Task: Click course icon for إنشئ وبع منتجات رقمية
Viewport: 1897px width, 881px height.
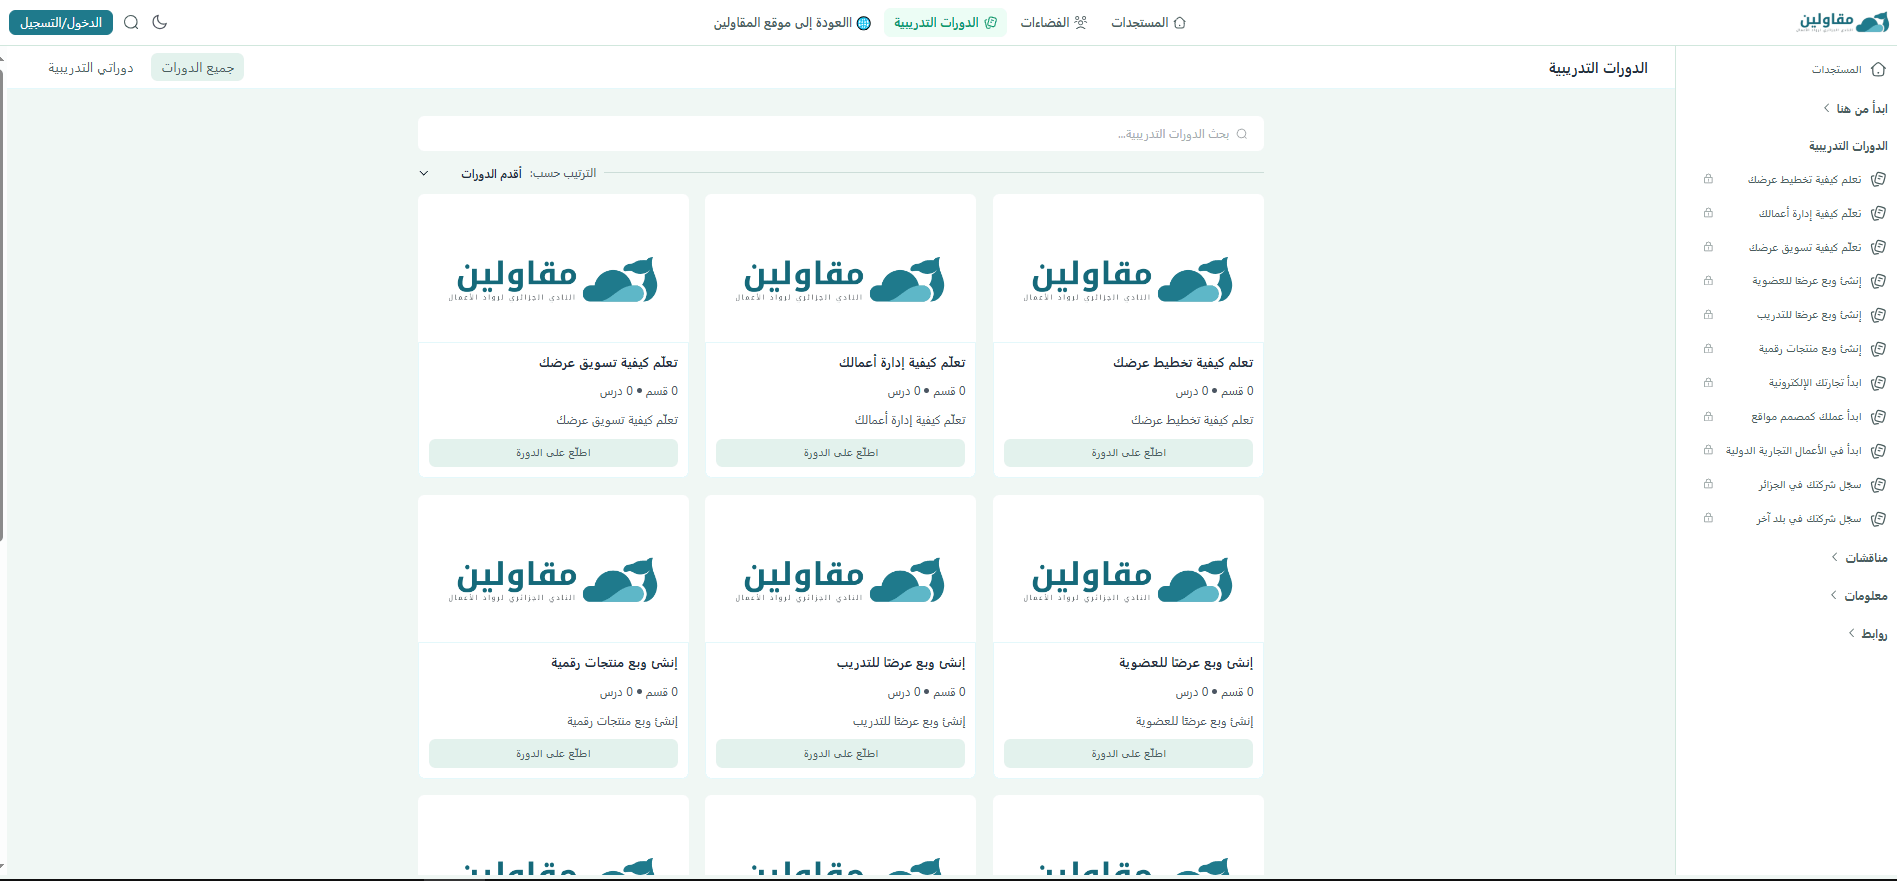Action: (x=1878, y=349)
